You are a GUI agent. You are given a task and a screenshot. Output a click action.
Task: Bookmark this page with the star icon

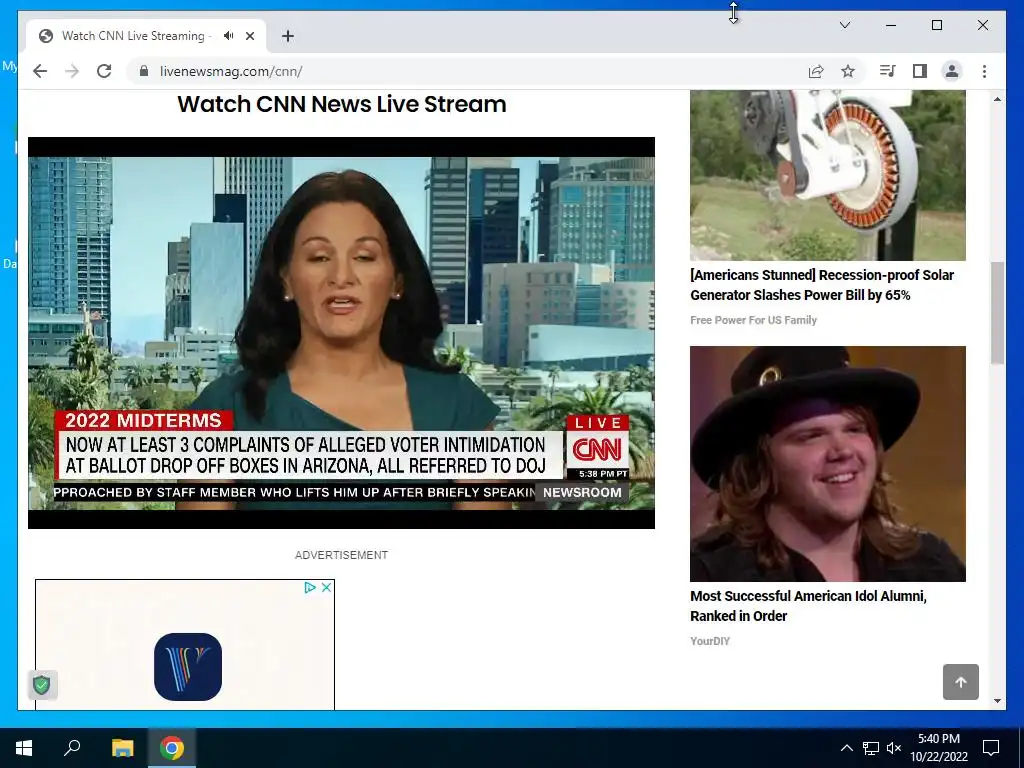[x=848, y=71]
